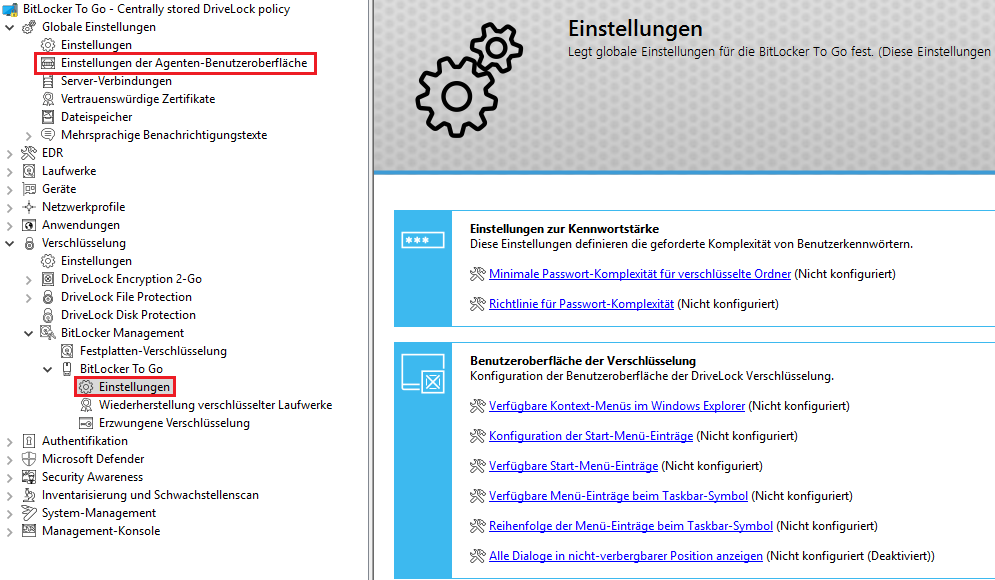The image size is (995, 580).
Task: Click the Authentifikation icon
Action: tap(29, 441)
